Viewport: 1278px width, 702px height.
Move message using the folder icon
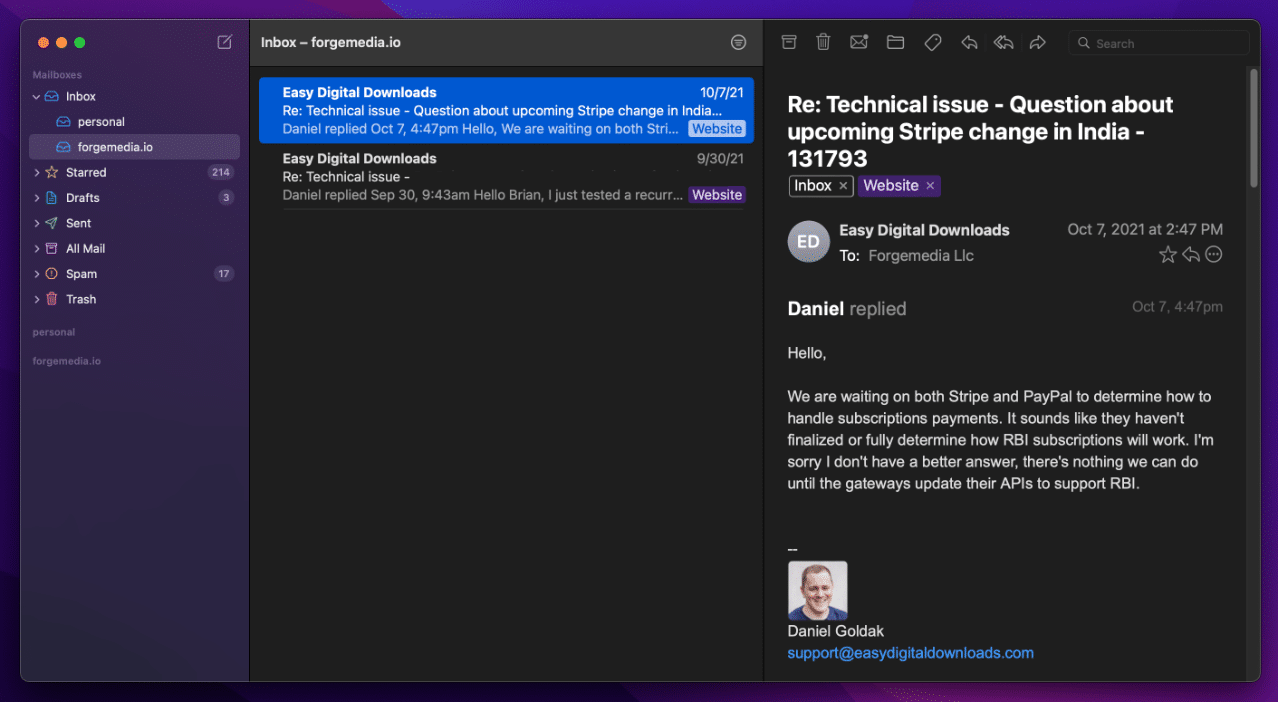(x=895, y=42)
